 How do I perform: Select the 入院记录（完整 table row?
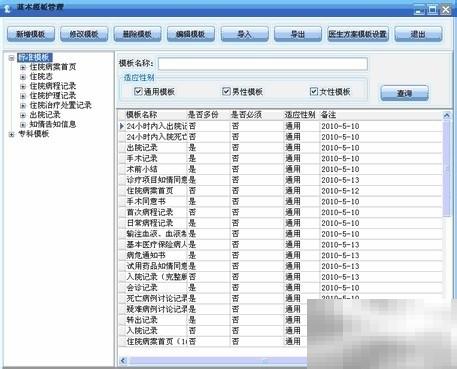tap(281, 277)
